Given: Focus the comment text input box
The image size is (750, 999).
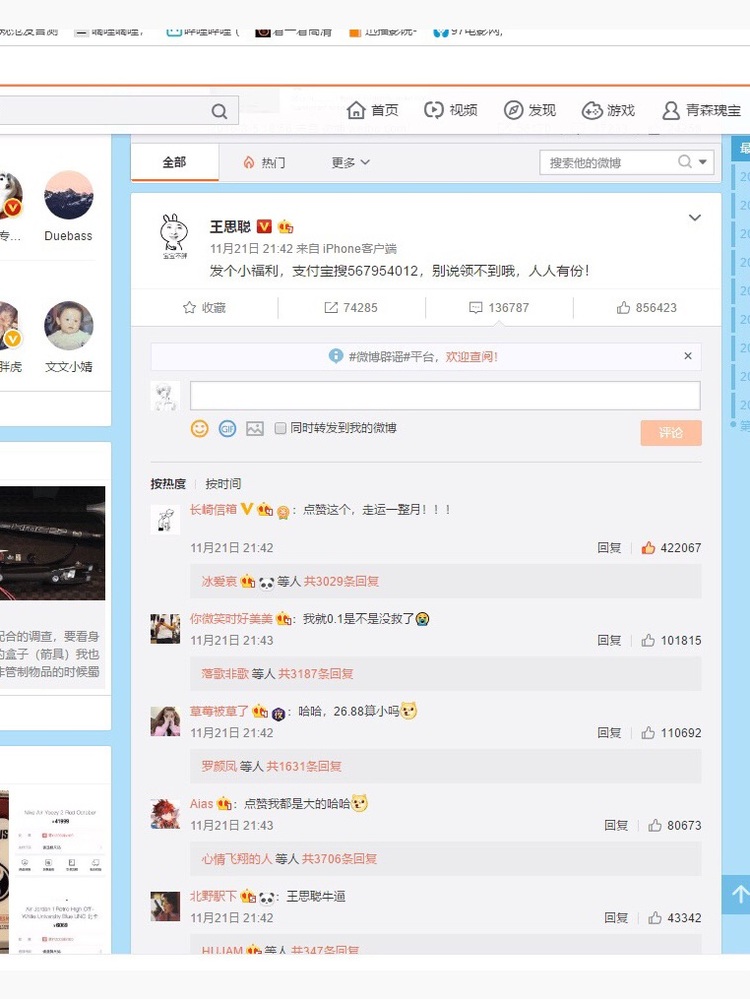Looking at the screenshot, I should point(445,396).
